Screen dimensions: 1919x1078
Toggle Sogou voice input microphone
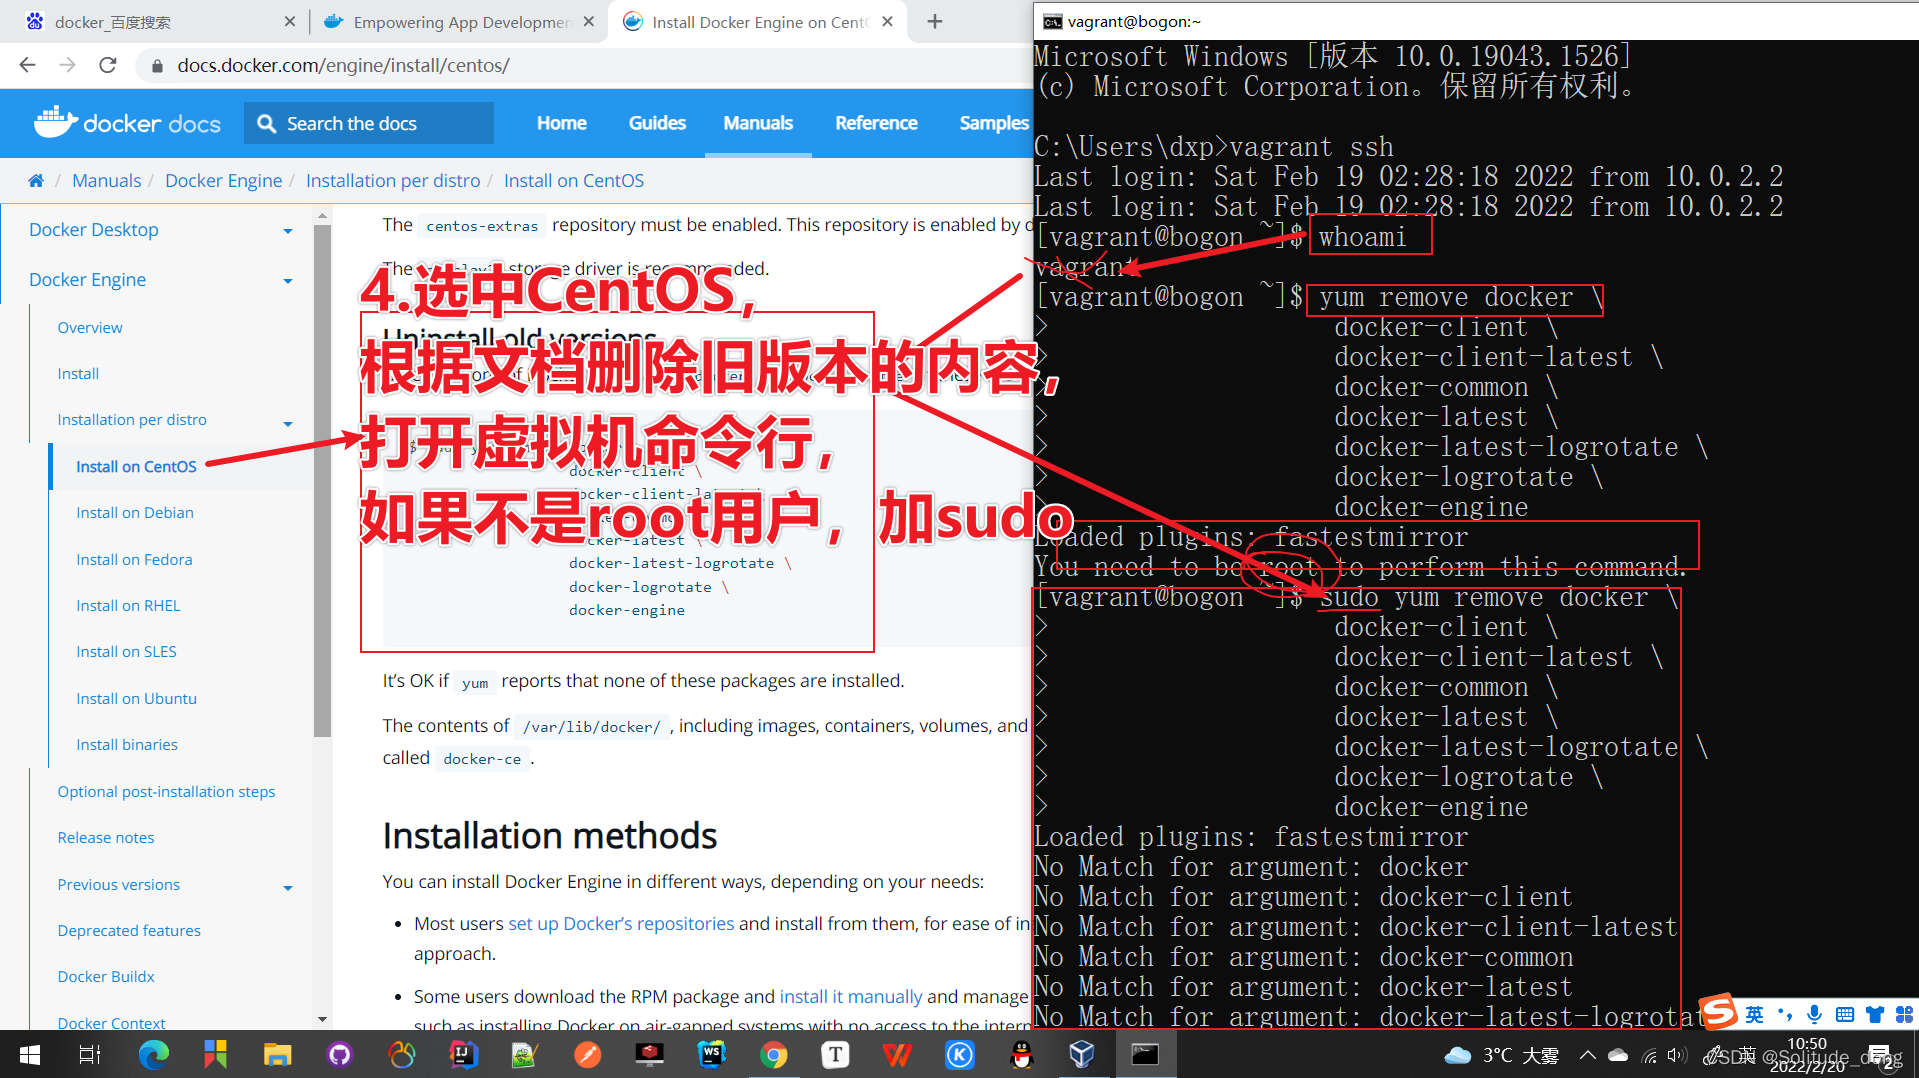pos(1814,1015)
